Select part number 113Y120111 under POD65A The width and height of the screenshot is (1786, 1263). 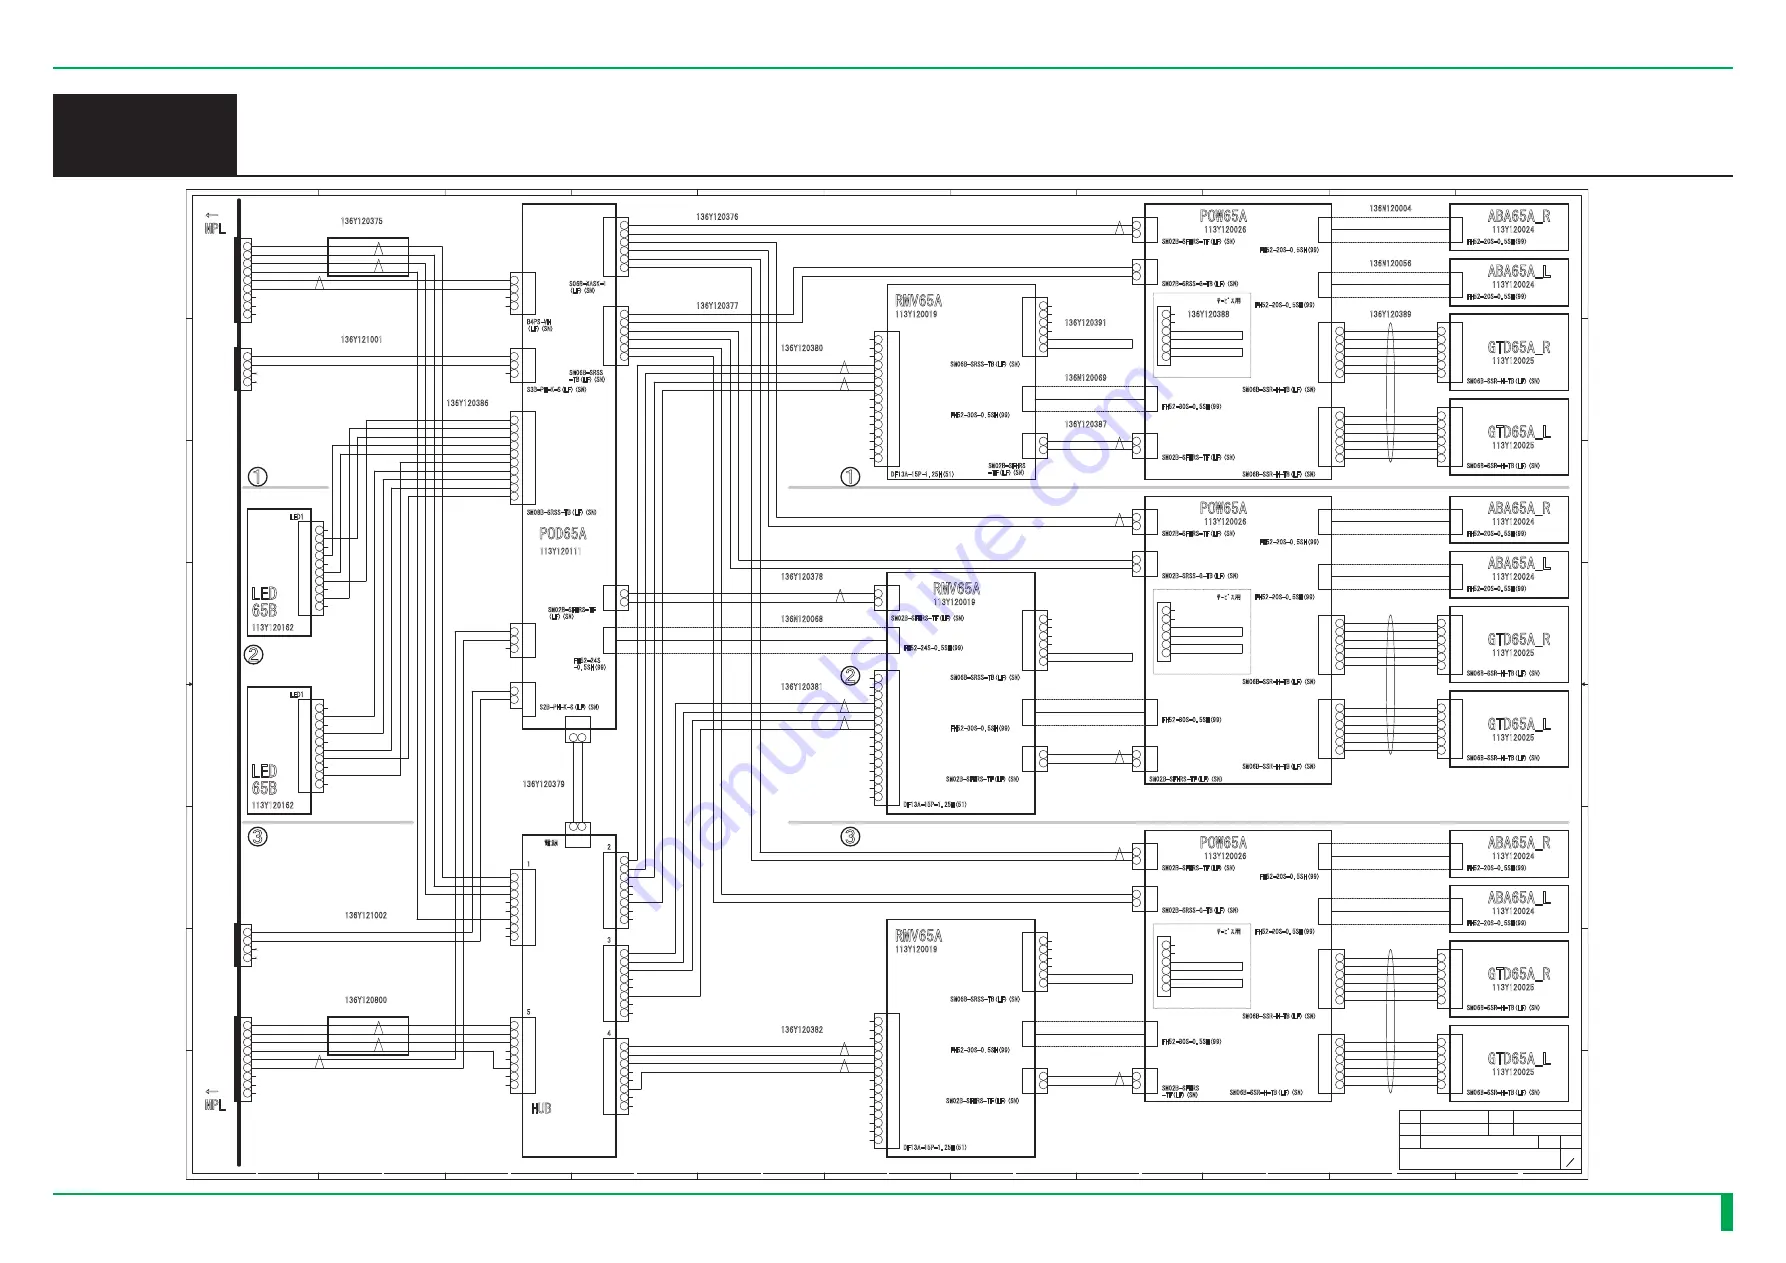pyautogui.click(x=560, y=551)
